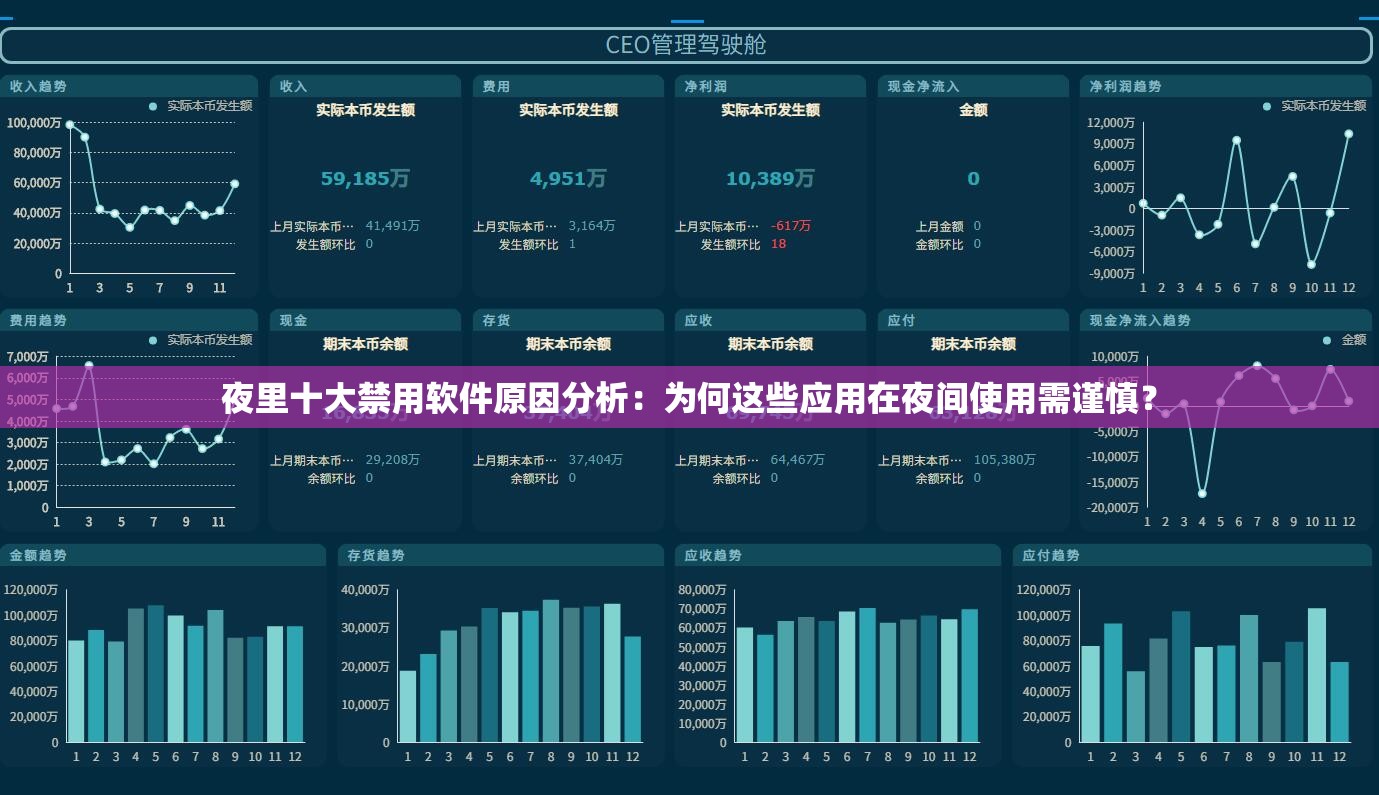1379x795 pixels.
Task: Toggle 实际本币发生额 legend in 收入趋势 chart
Action: [201, 105]
